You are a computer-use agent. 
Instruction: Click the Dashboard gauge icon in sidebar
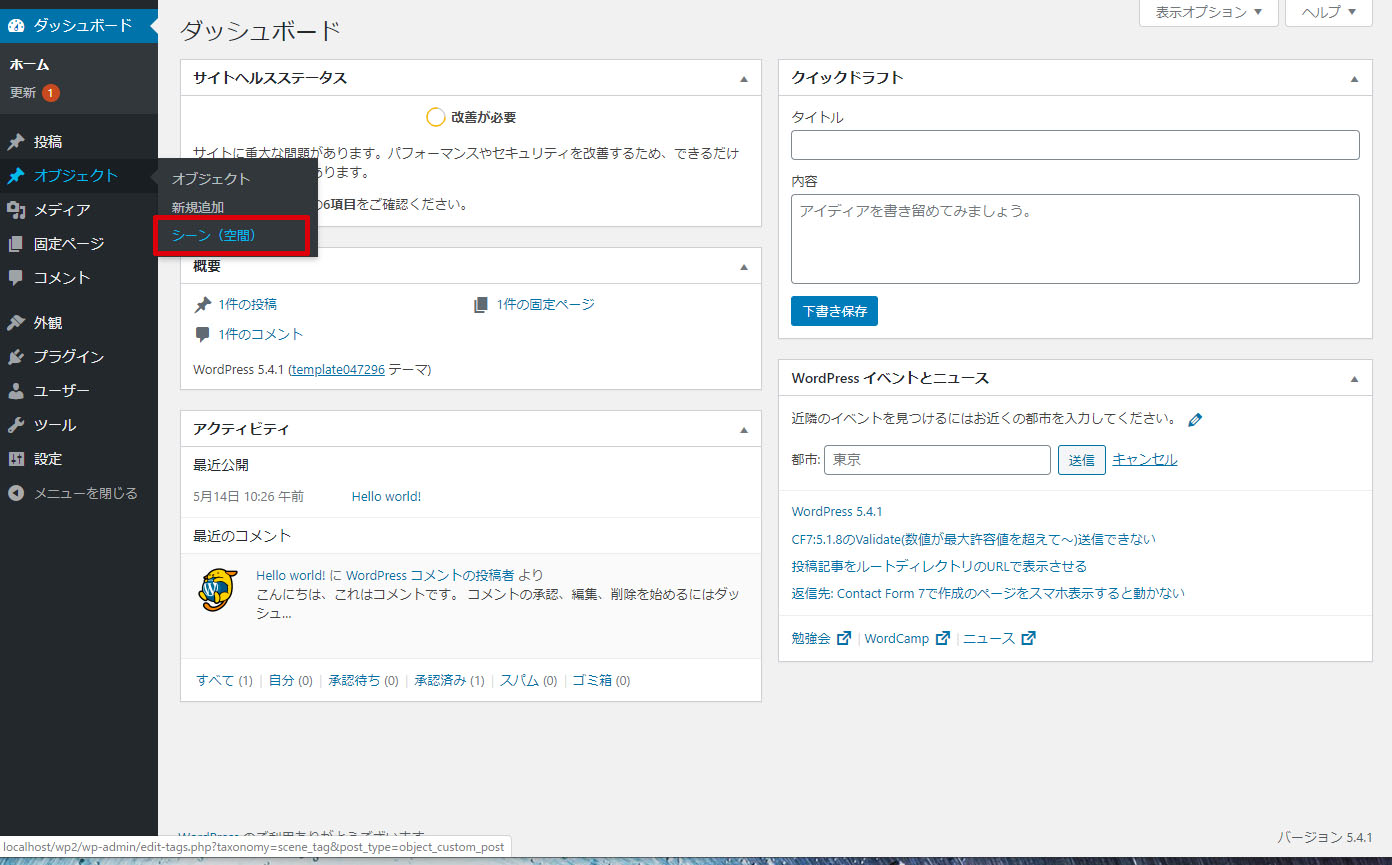[x=16, y=26]
